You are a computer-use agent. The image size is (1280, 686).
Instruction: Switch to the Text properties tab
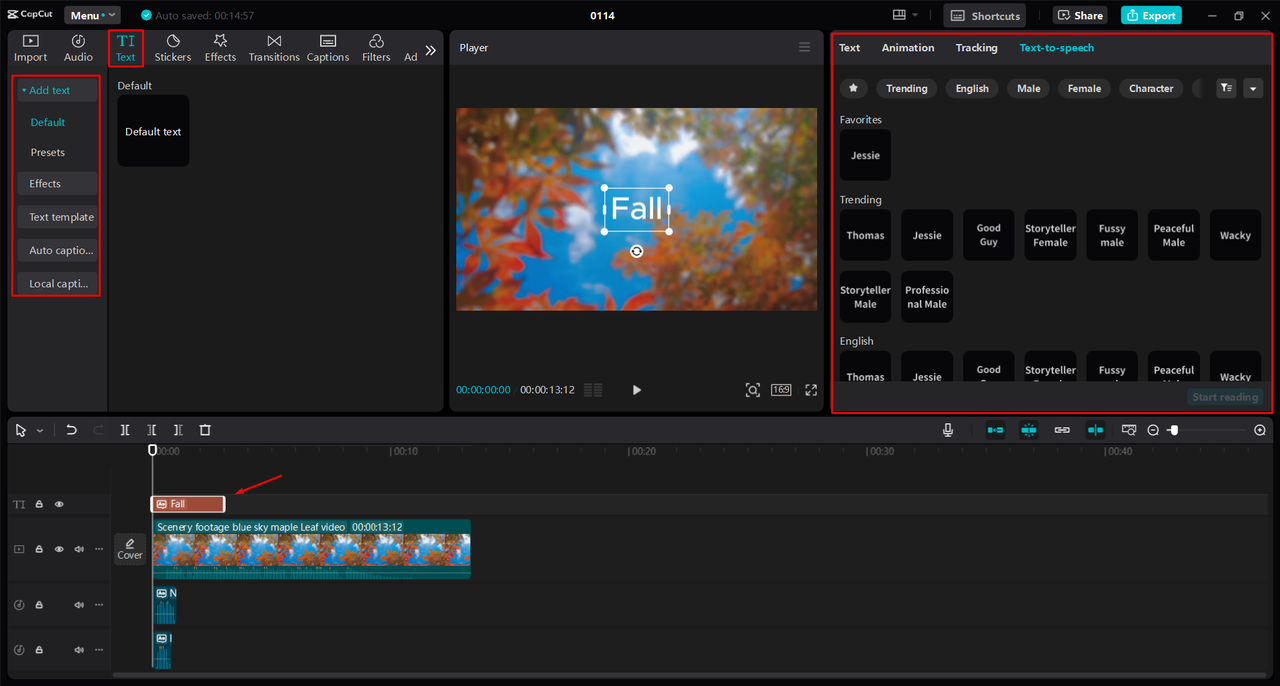tap(849, 48)
